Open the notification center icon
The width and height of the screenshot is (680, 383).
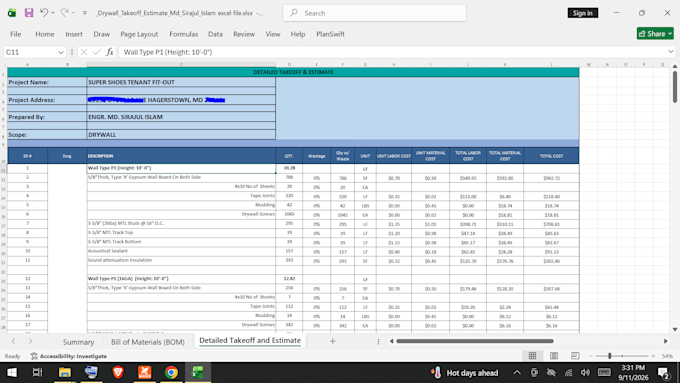663,373
